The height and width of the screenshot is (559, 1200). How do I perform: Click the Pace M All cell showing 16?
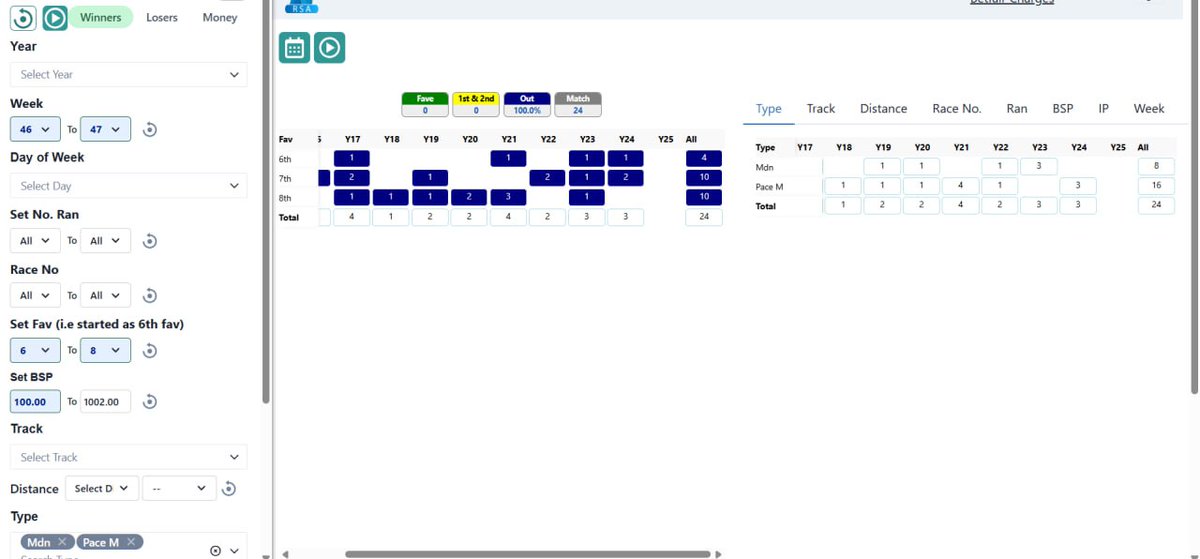tap(1156, 186)
